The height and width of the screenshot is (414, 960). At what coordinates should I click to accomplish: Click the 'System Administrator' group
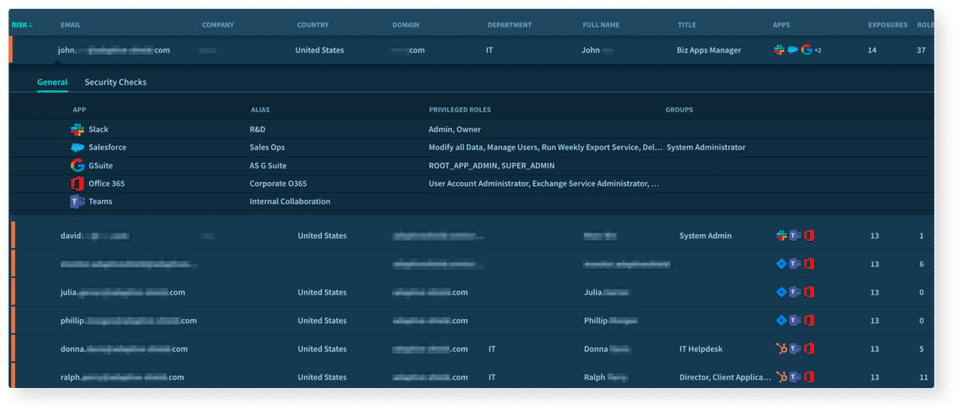point(706,148)
